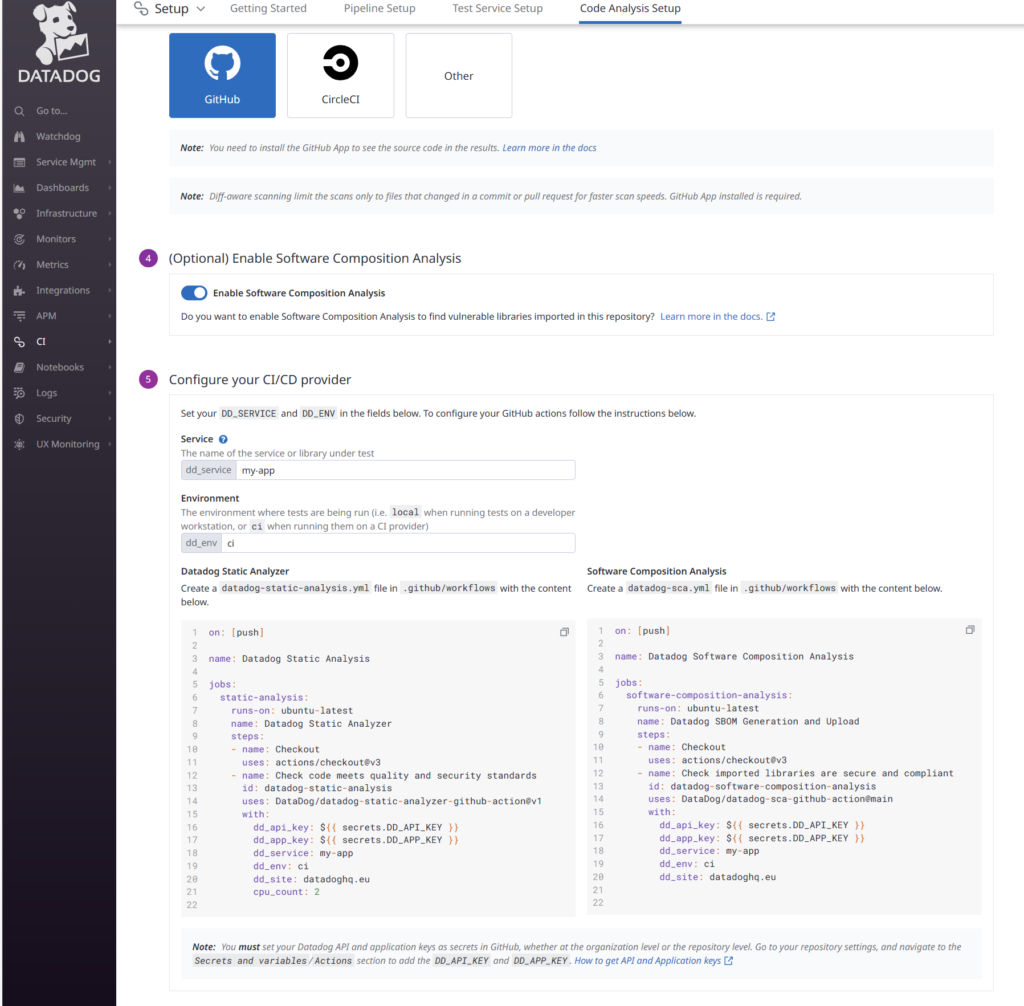This screenshot has height=1006, width=1024.
Task: Click the Service Mgmt sidebar icon
Action: pos(20,162)
